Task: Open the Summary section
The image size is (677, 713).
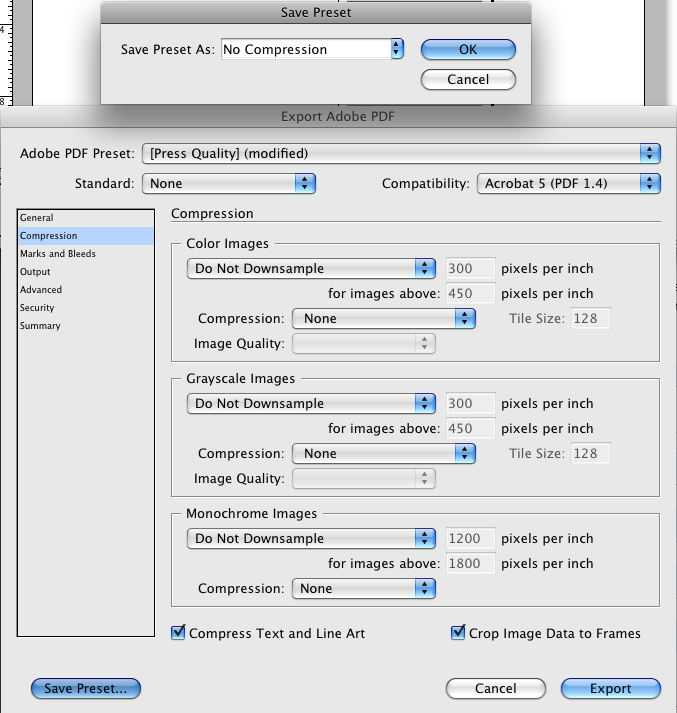Action: (x=40, y=326)
